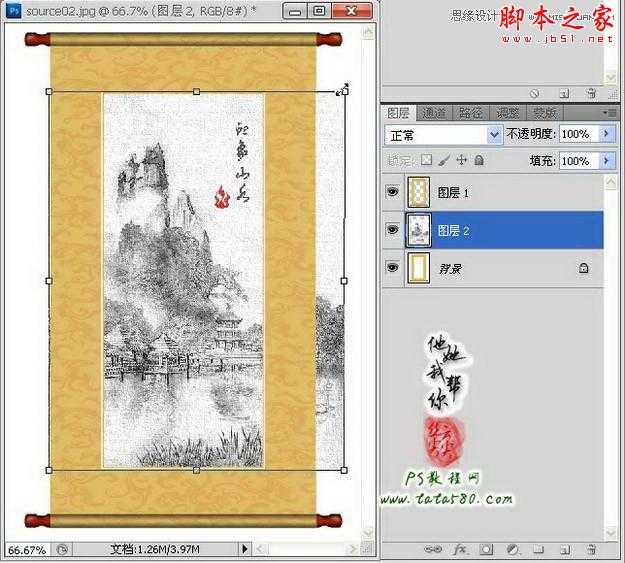Click bottom-right transform handle
The height and width of the screenshot is (563, 625).
(x=344, y=470)
